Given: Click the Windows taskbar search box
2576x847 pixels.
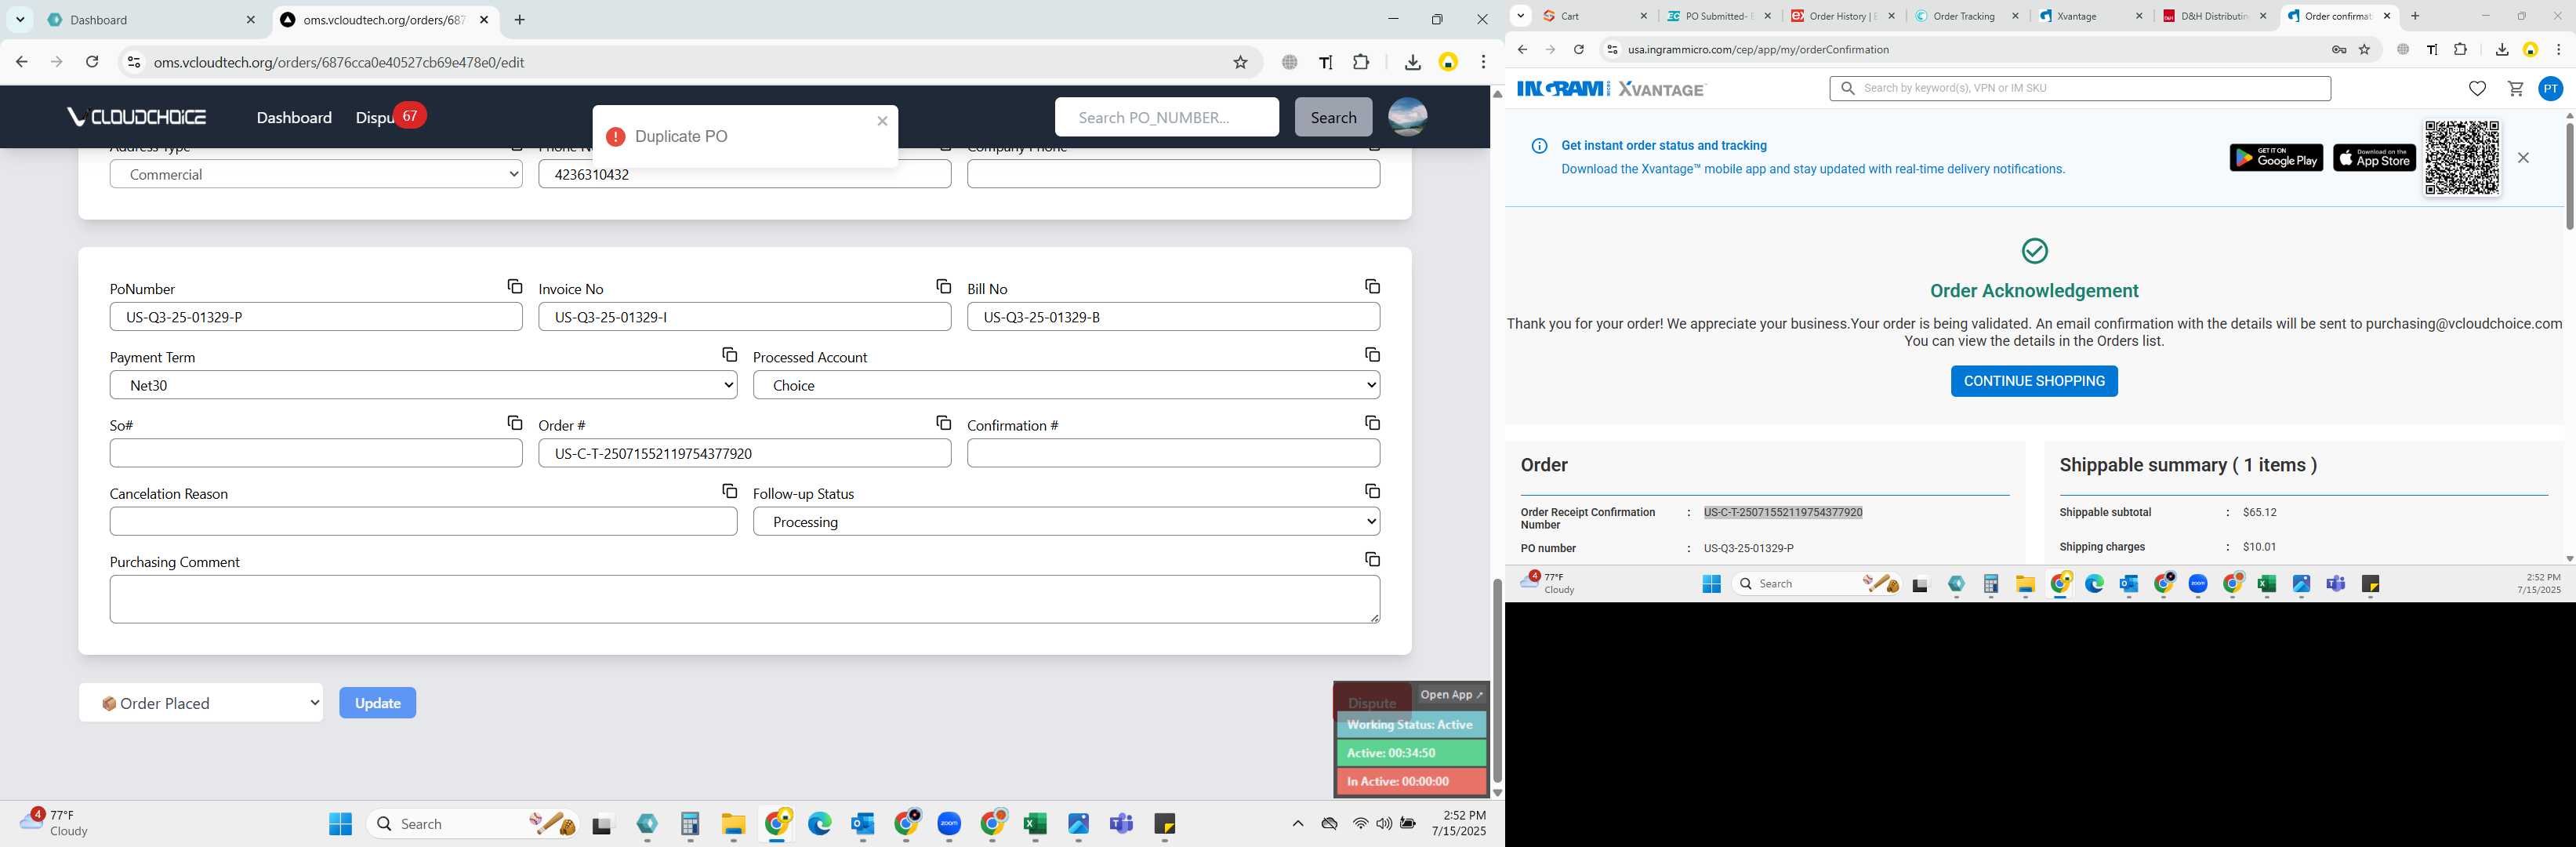Looking at the screenshot, I should point(473,824).
